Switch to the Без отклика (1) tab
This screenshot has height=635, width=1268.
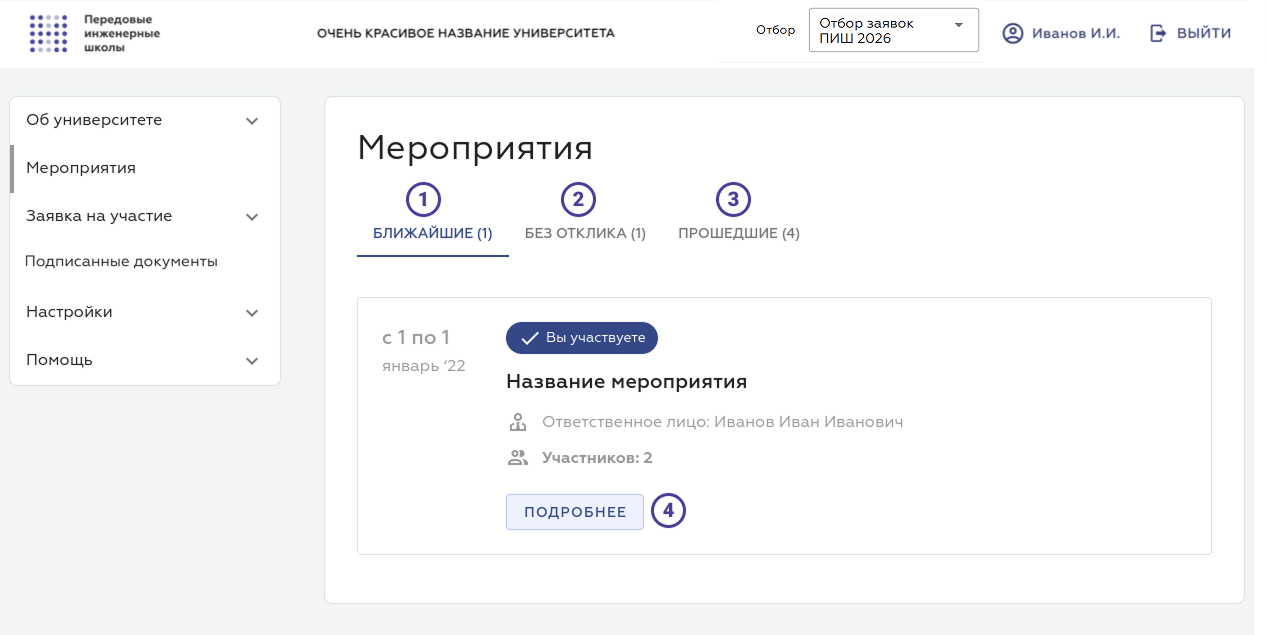585,233
